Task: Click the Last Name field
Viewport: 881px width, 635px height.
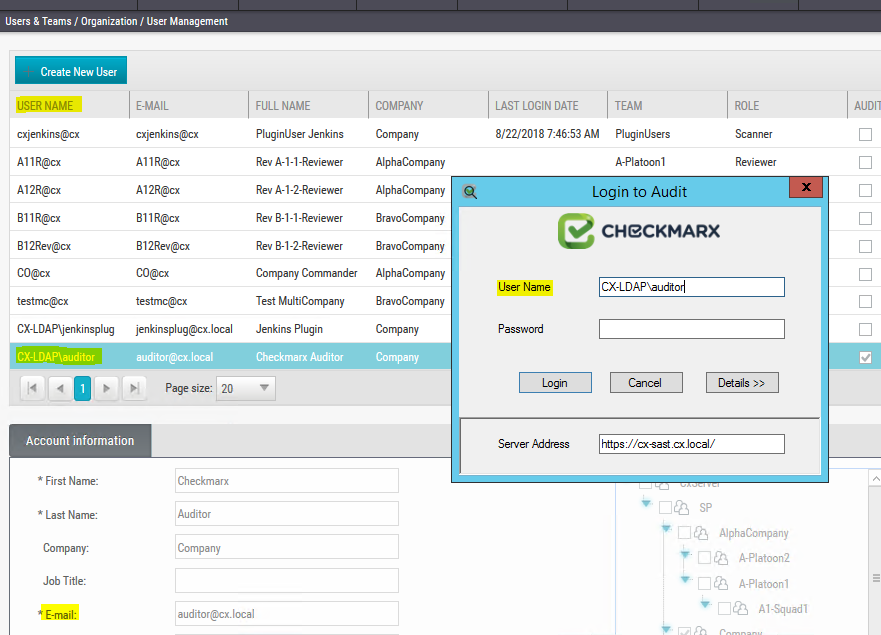Action: point(287,514)
